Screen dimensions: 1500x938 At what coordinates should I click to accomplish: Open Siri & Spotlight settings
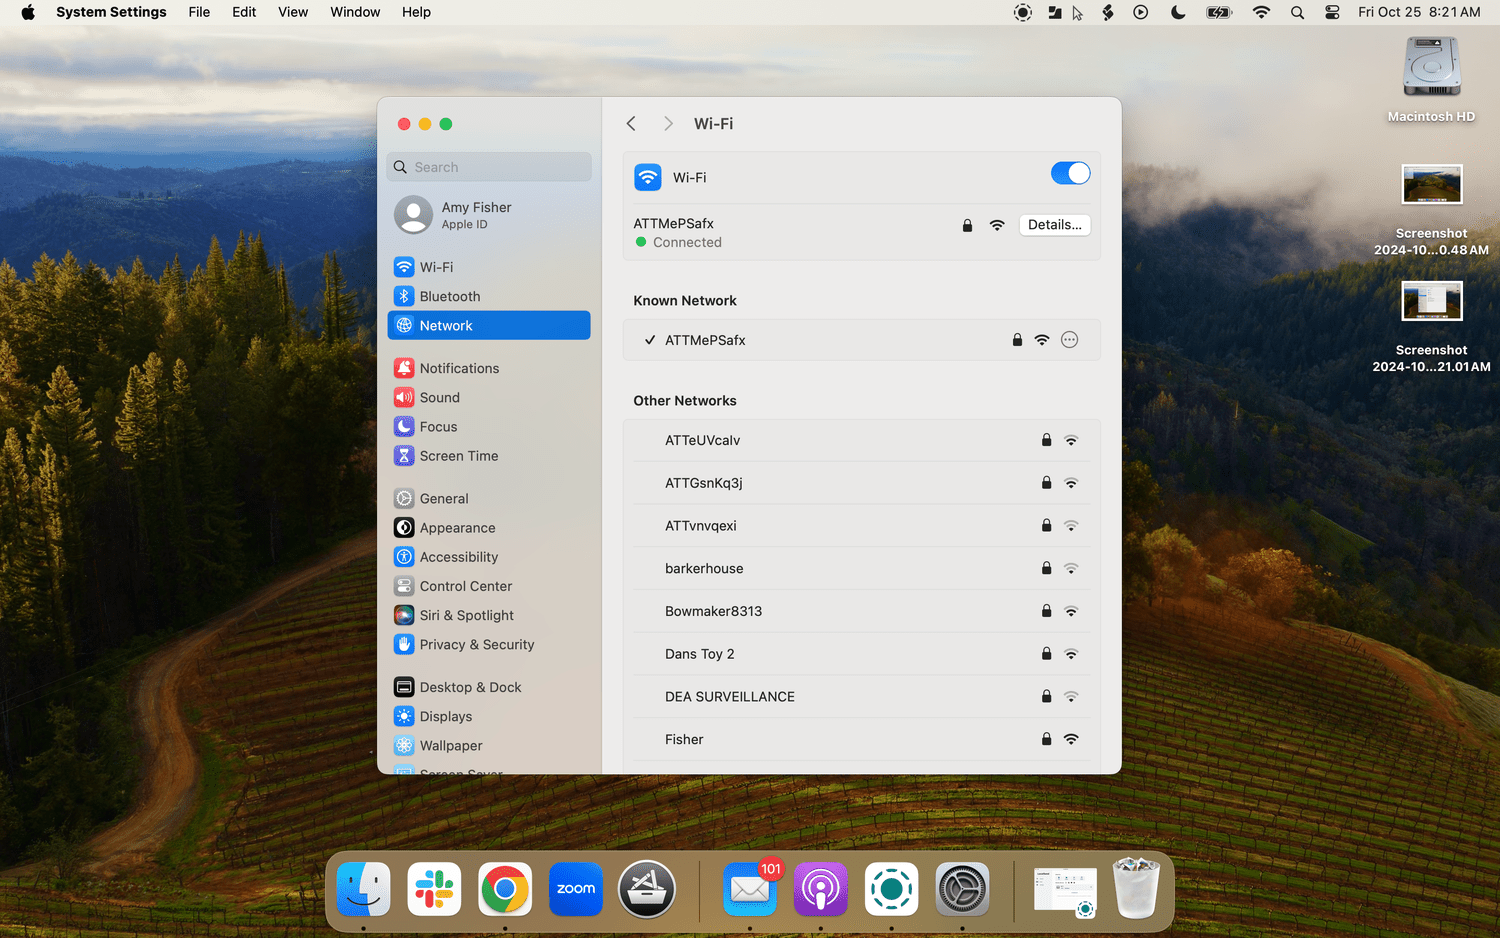click(x=466, y=615)
